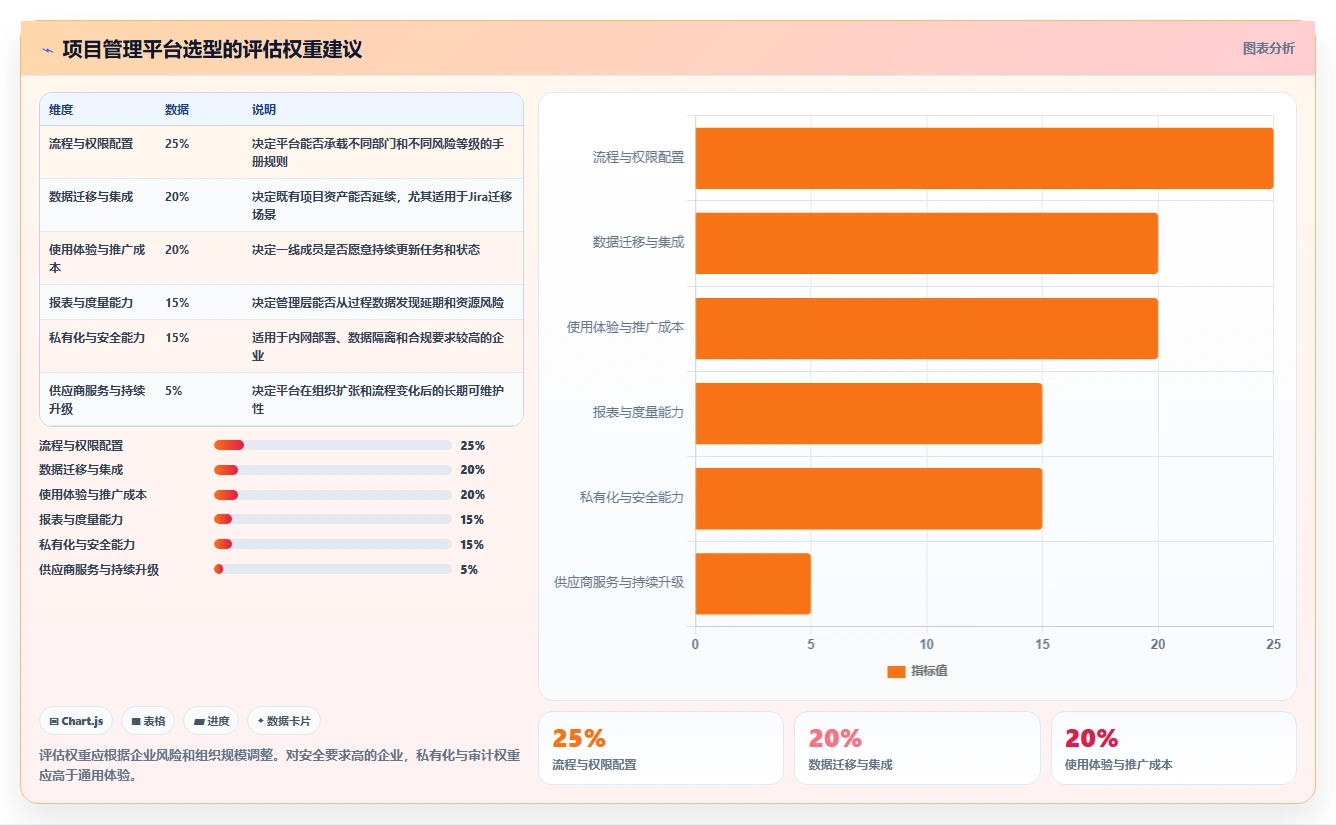Screen dimensions: 1336x825
Task: Click the footnote paragraph about 评估权重
Action: 279,765
